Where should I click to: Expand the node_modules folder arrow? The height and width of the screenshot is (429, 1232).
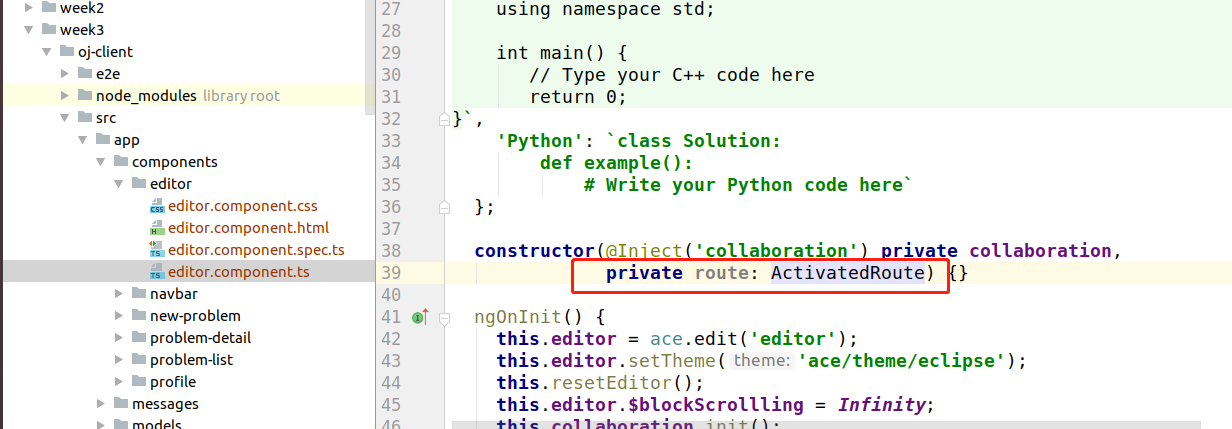(x=64, y=95)
